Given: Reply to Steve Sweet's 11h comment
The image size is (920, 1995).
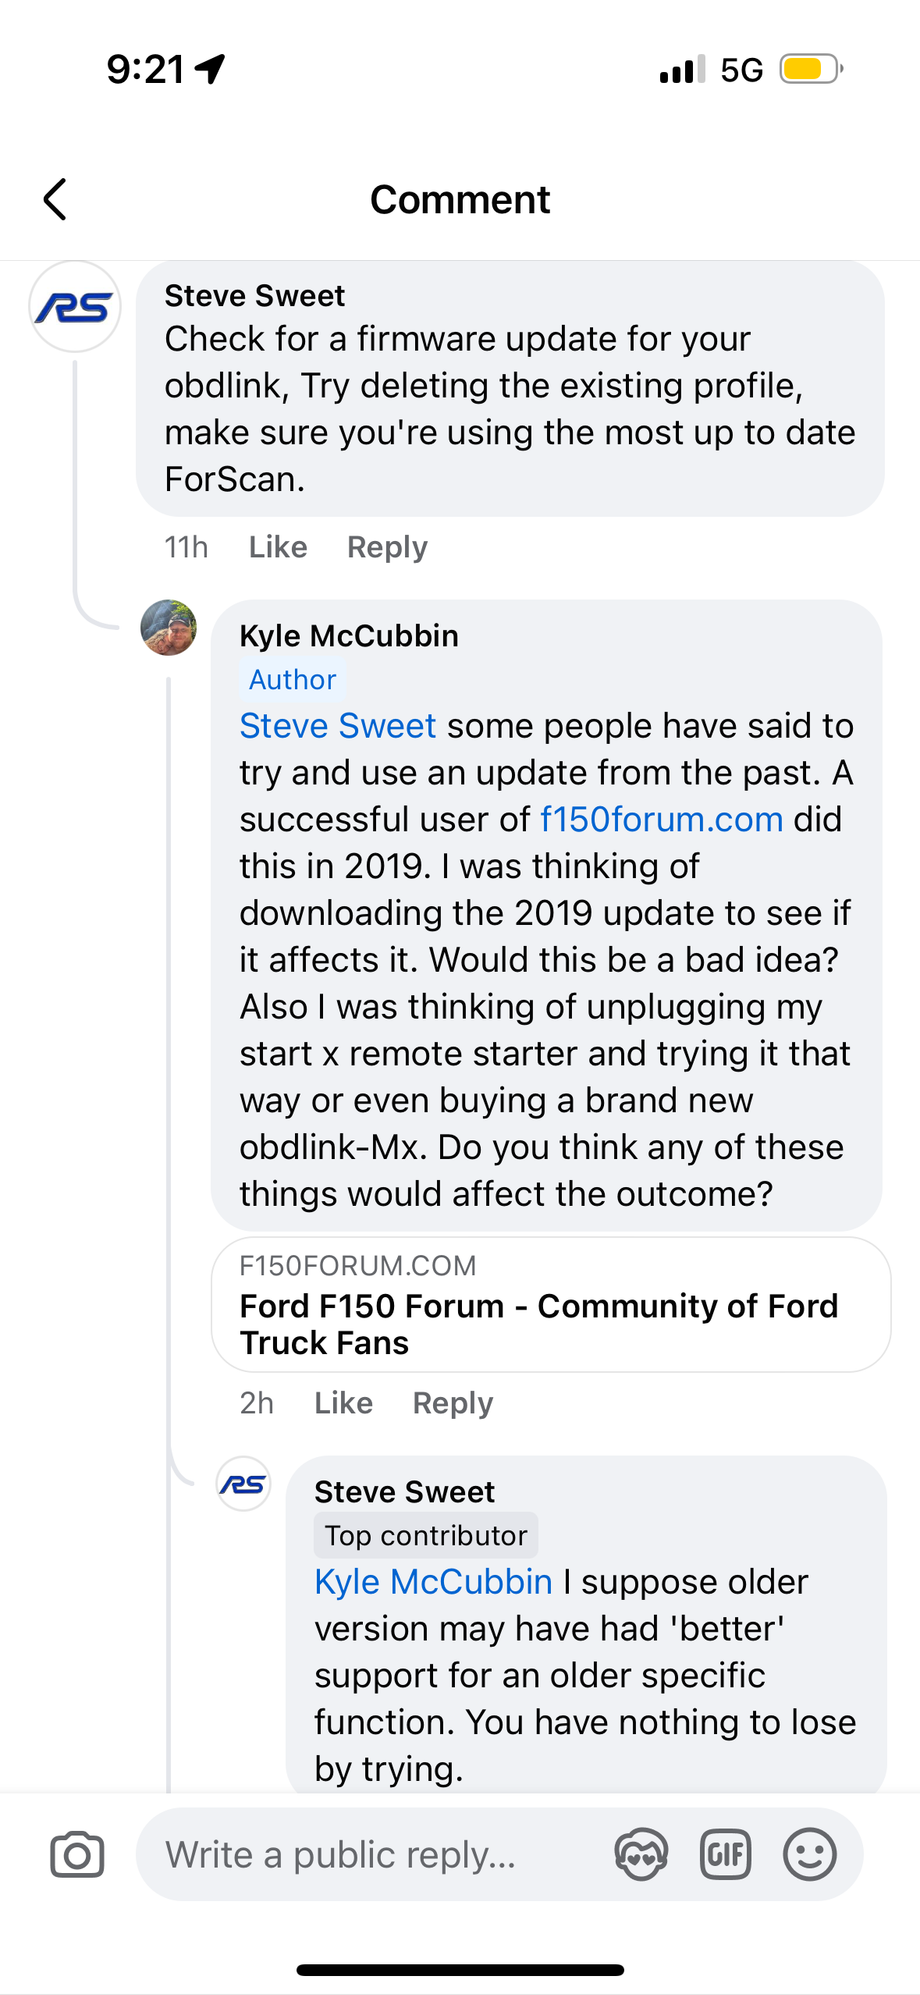Looking at the screenshot, I should [x=387, y=547].
